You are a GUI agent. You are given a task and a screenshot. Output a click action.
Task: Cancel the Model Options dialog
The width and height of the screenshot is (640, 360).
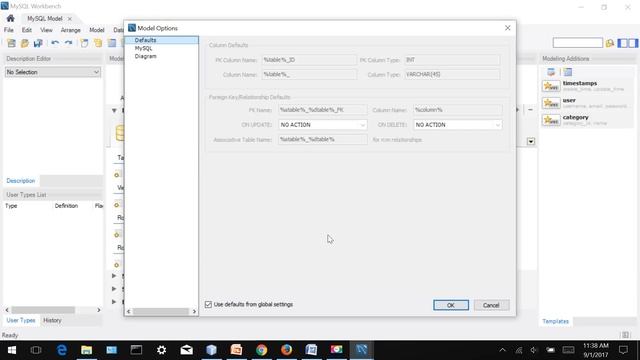pos(491,305)
